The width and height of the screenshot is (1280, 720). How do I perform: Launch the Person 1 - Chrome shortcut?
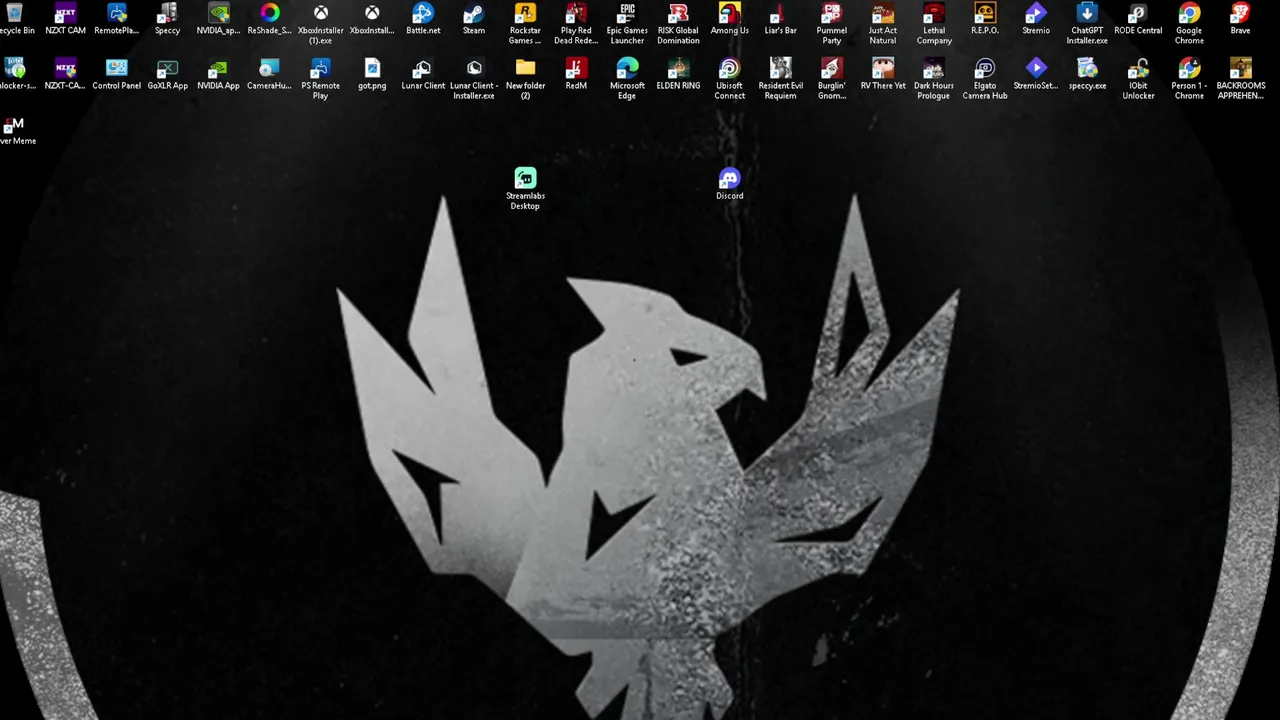point(1189,68)
